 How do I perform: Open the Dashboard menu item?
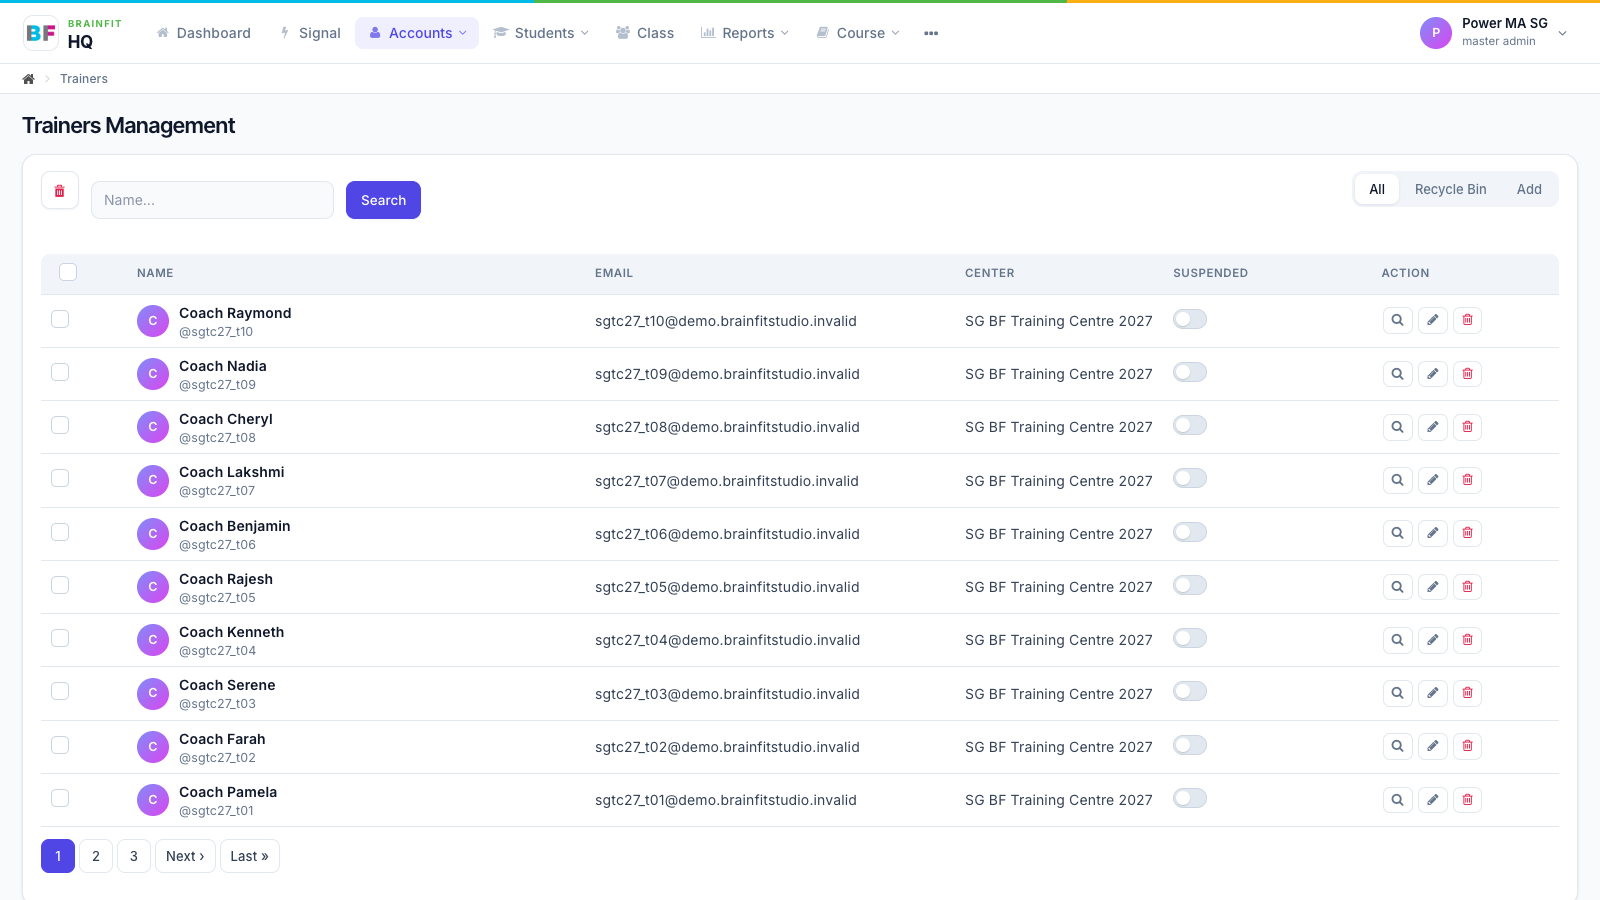(204, 33)
